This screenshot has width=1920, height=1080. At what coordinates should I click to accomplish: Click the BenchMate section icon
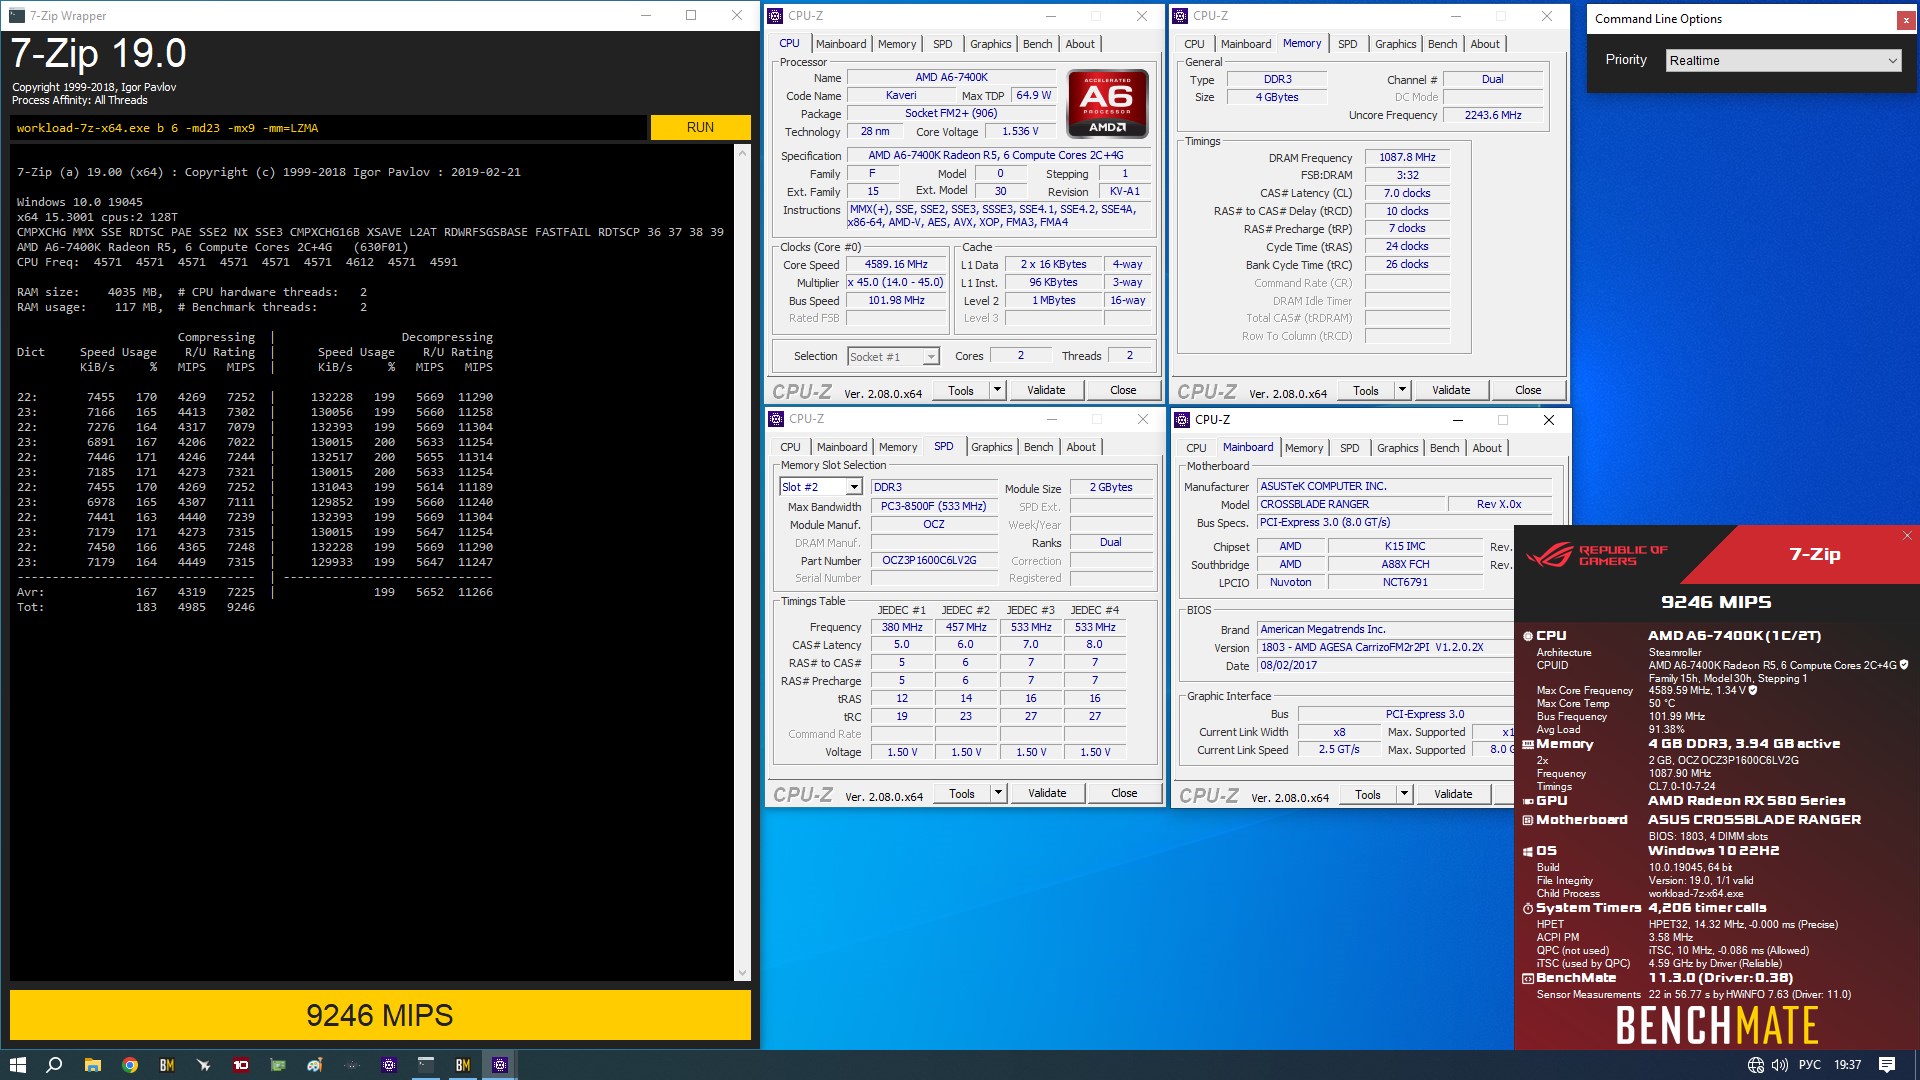coord(1528,978)
